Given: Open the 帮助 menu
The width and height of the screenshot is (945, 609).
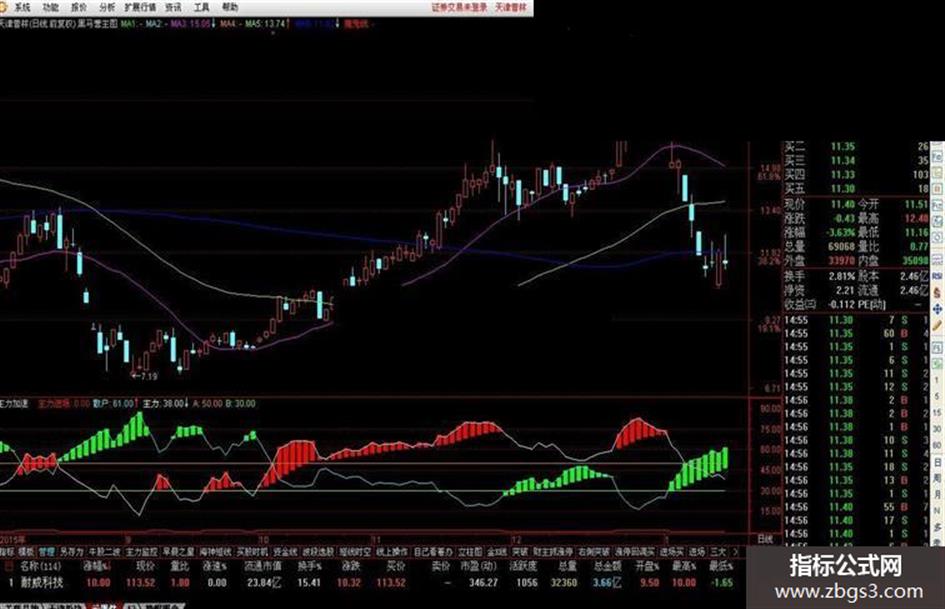Looking at the screenshot, I should pyautogui.click(x=230, y=7).
